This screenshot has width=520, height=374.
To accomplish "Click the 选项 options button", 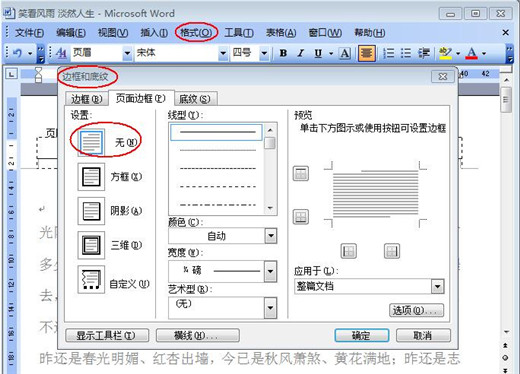I will coord(416,310).
